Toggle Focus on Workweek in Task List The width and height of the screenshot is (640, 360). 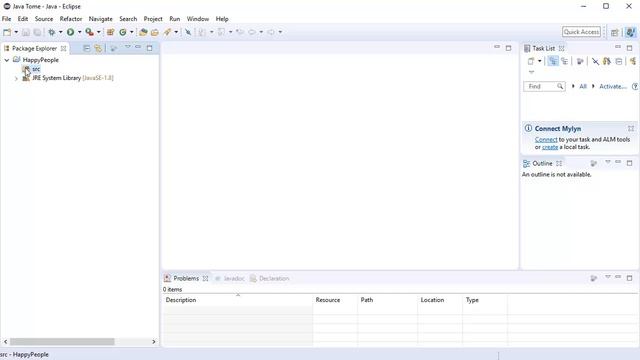[580, 61]
